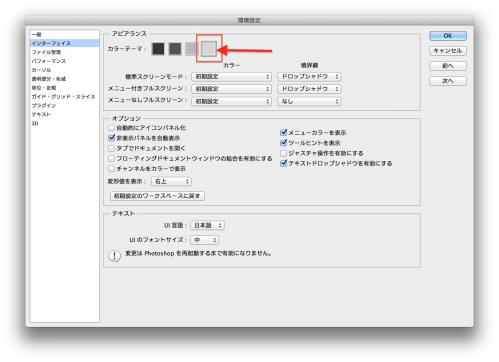Open 標準スクリーンモード border dropdown
Image resolution: width=499 pixels, height=362 pixels.
point(310,77)
